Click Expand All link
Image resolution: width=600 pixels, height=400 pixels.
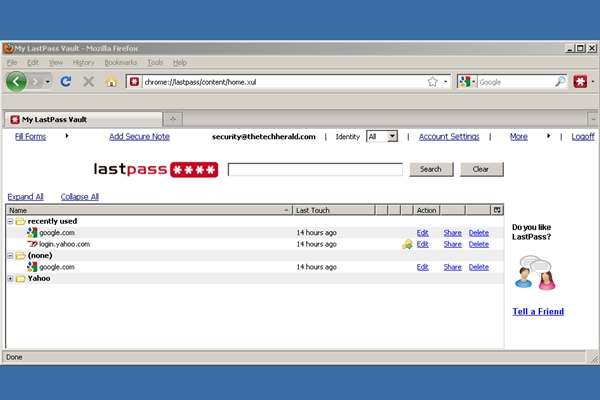point(25,197)
